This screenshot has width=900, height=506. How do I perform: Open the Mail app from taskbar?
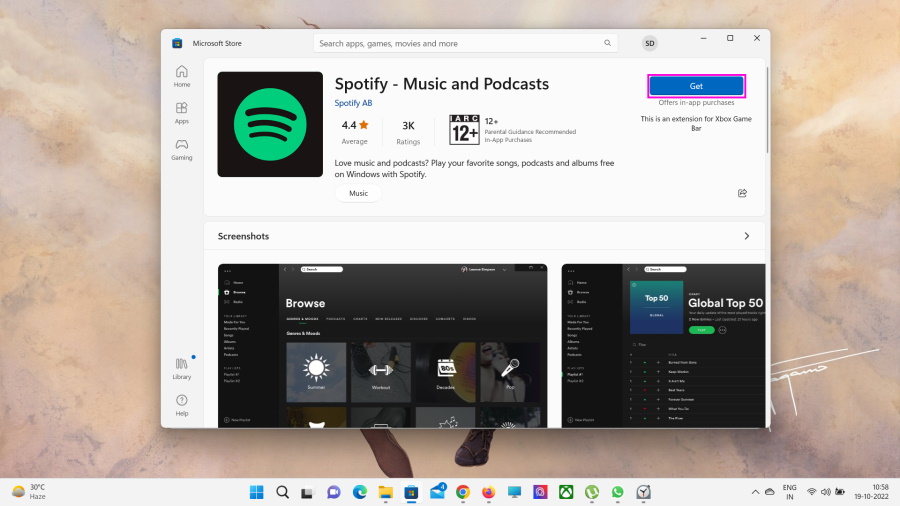437,491
